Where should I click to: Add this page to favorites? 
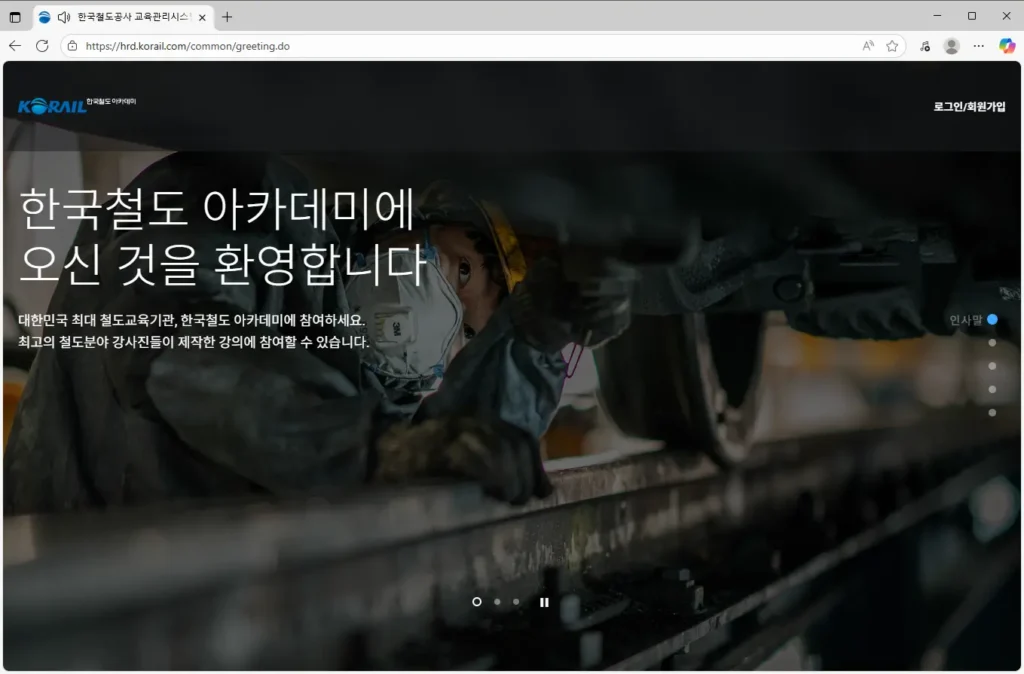[x=891, y=45]
